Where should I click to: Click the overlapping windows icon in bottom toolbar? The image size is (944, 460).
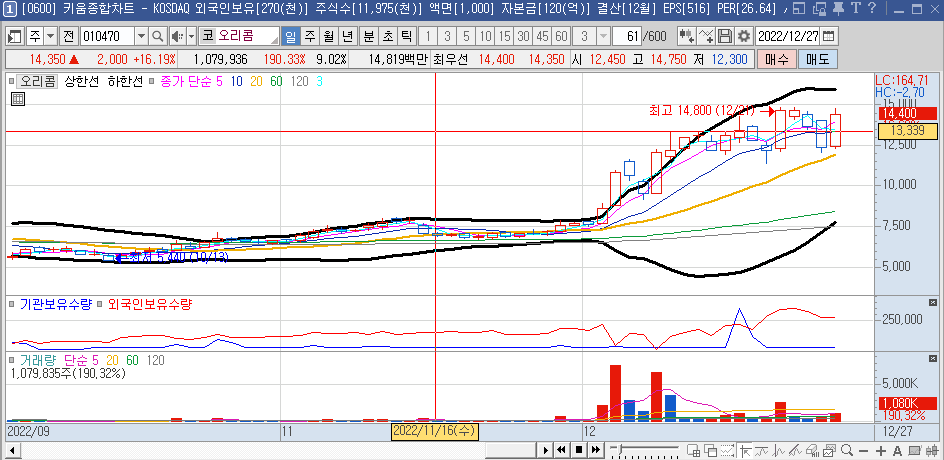[x=710, y=451]
